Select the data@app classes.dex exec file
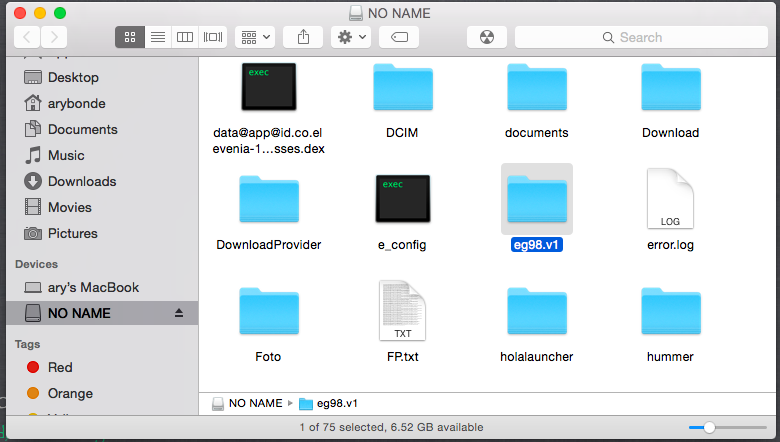The height and width of the screenshot is (442, 780). [269, 87]
